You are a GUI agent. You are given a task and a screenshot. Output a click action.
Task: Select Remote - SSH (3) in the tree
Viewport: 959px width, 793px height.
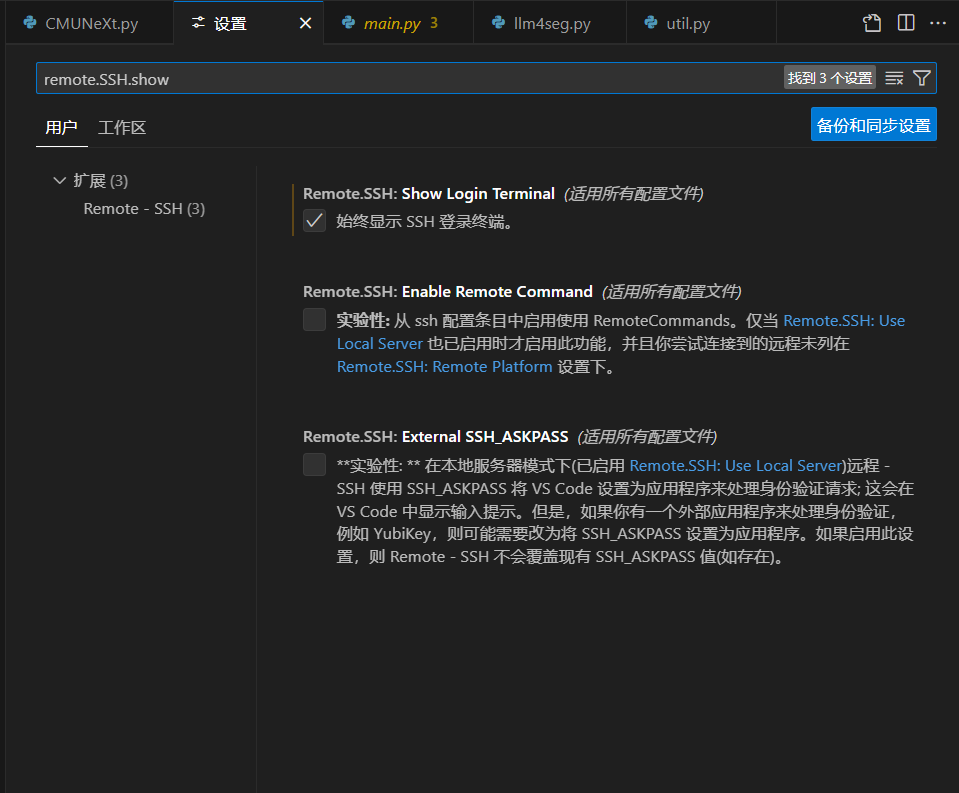point(144,209)
